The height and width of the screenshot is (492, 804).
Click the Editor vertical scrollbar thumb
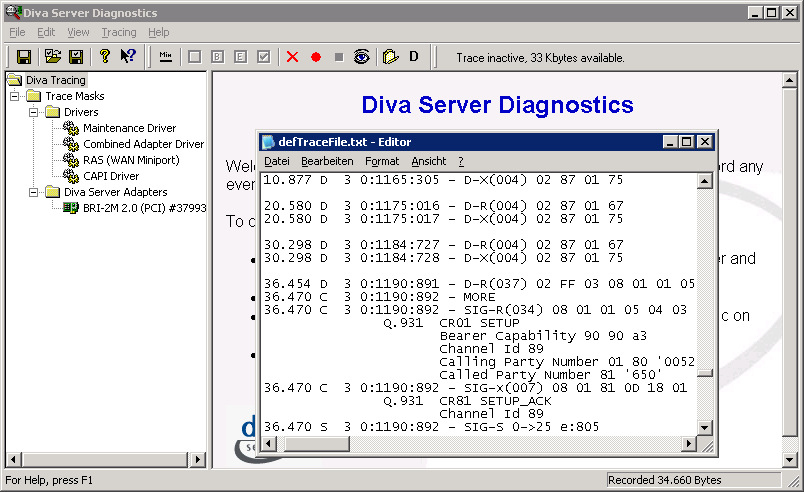705,374
